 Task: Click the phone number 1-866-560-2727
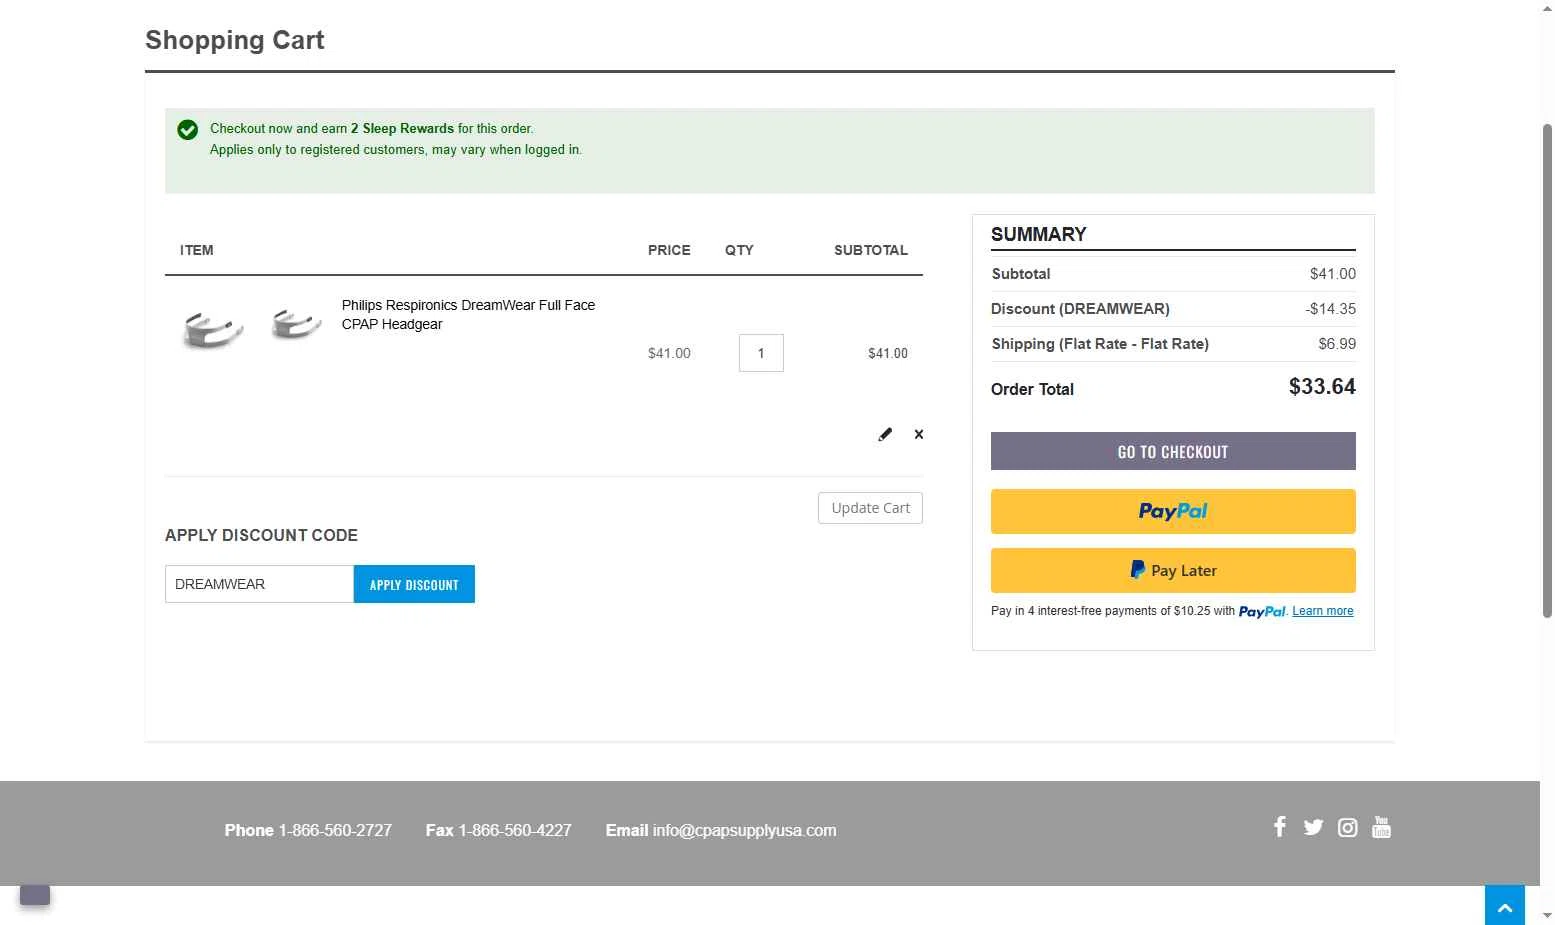point(335,830)
